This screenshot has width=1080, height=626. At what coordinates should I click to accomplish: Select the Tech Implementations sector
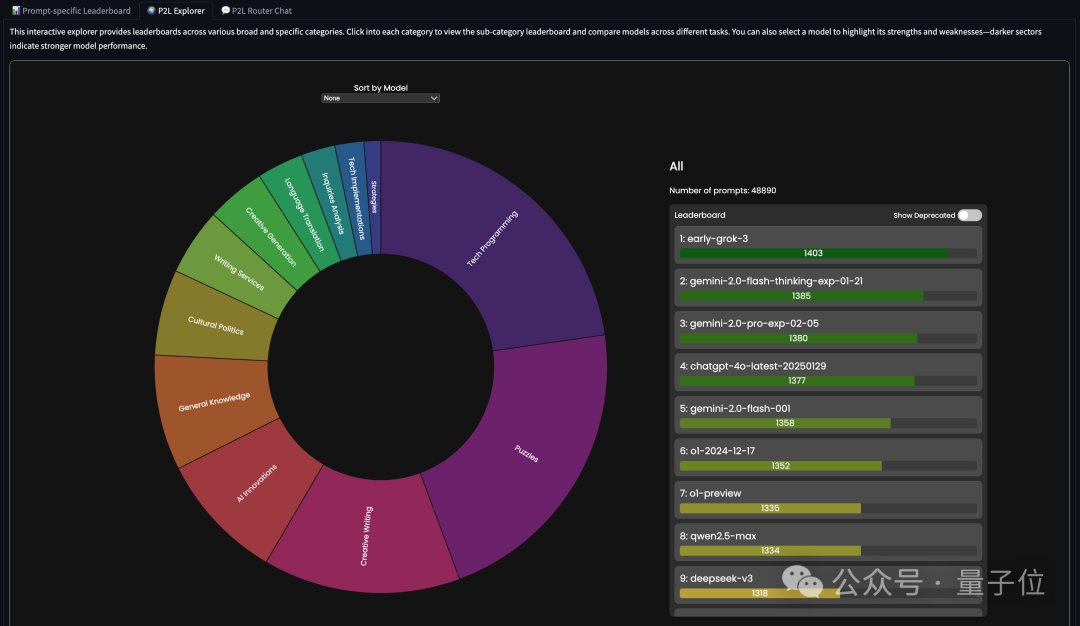tap(355, 198)
